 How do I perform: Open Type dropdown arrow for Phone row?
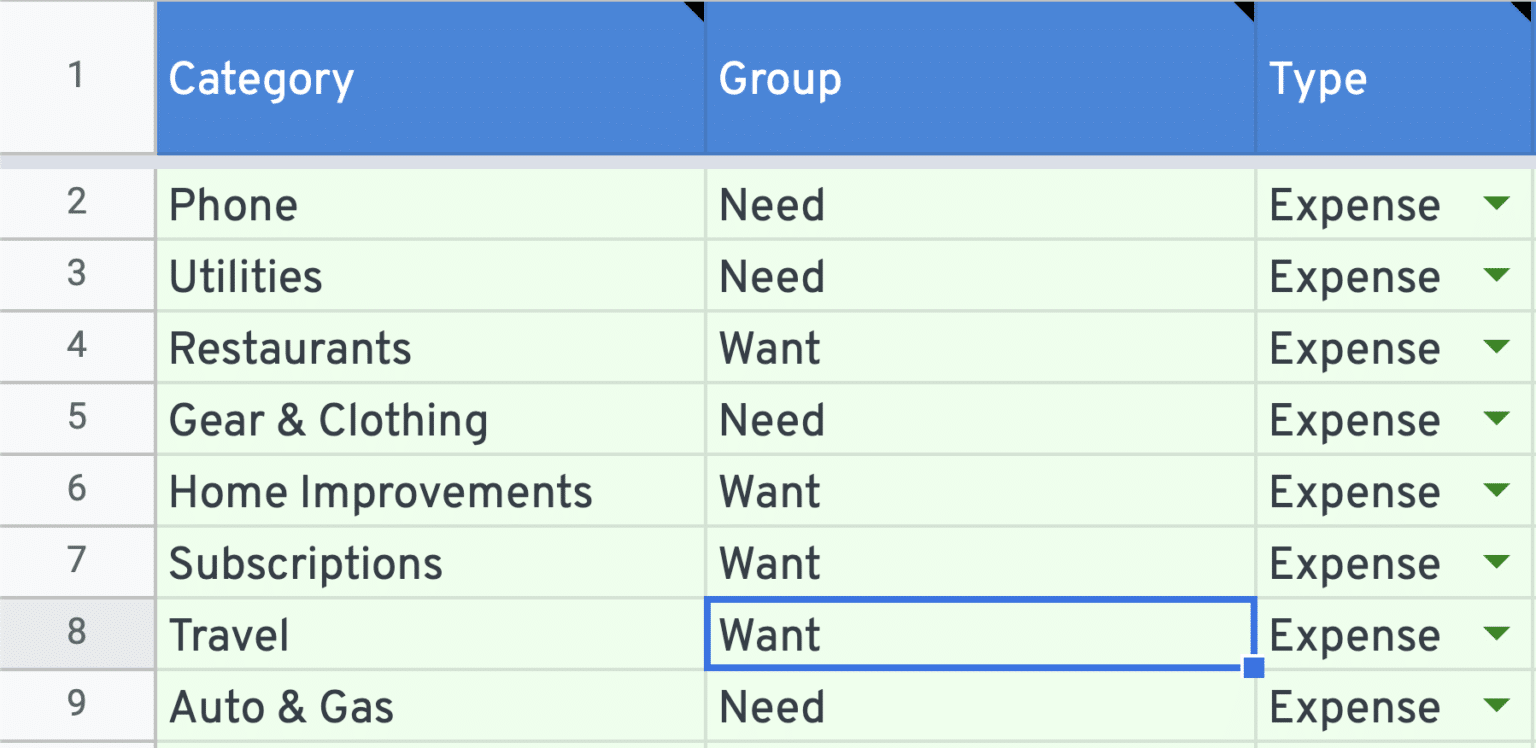[x=1496, y=204]
